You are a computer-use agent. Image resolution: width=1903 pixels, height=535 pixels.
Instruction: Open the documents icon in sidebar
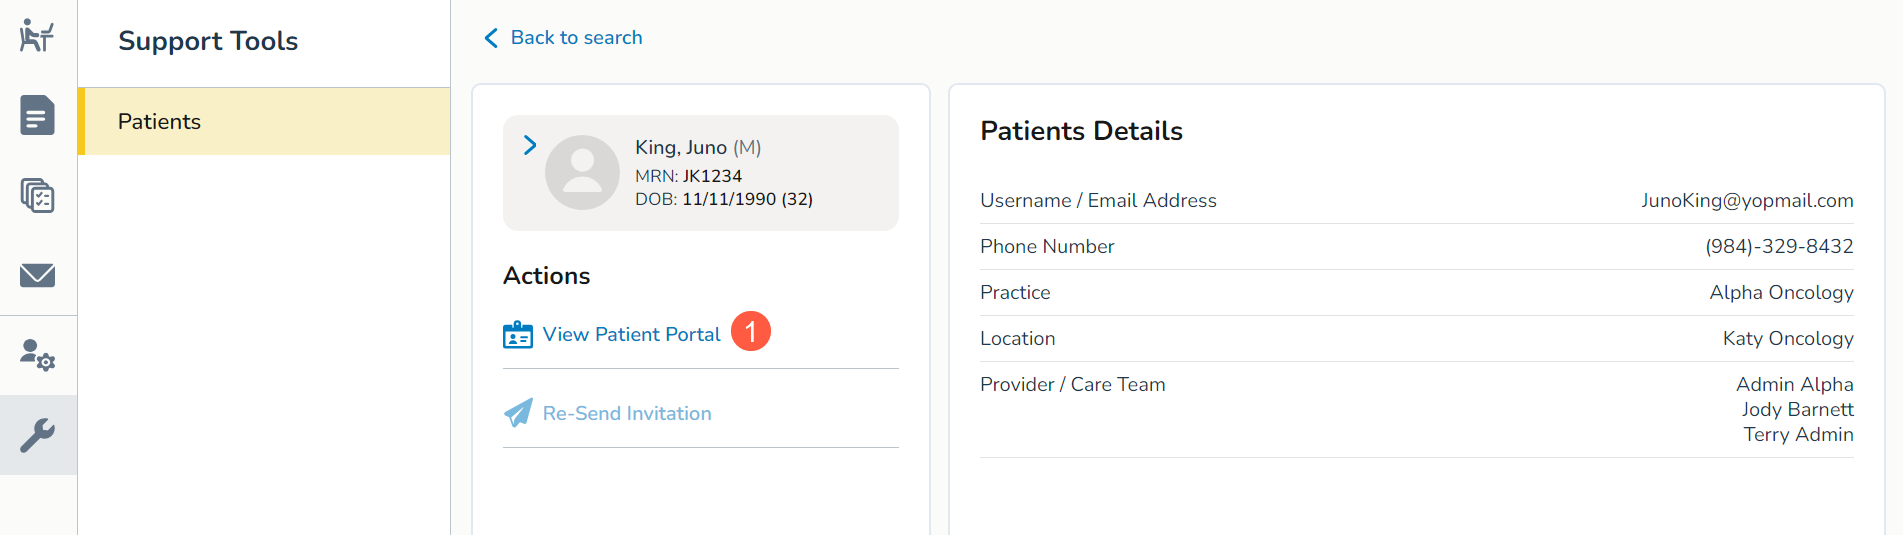pos(37,115)
